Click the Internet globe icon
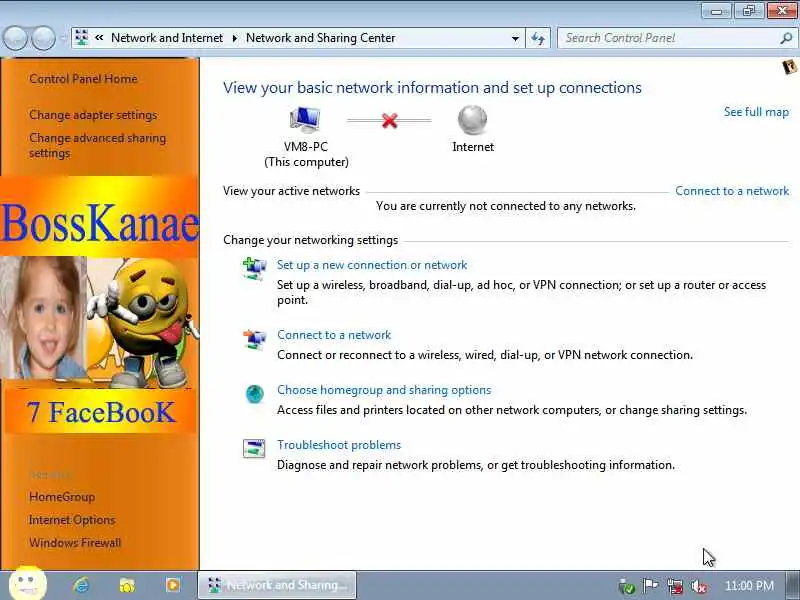Image resolution: width=800 pixels, height=600 pixels. [x=472, y=120]
